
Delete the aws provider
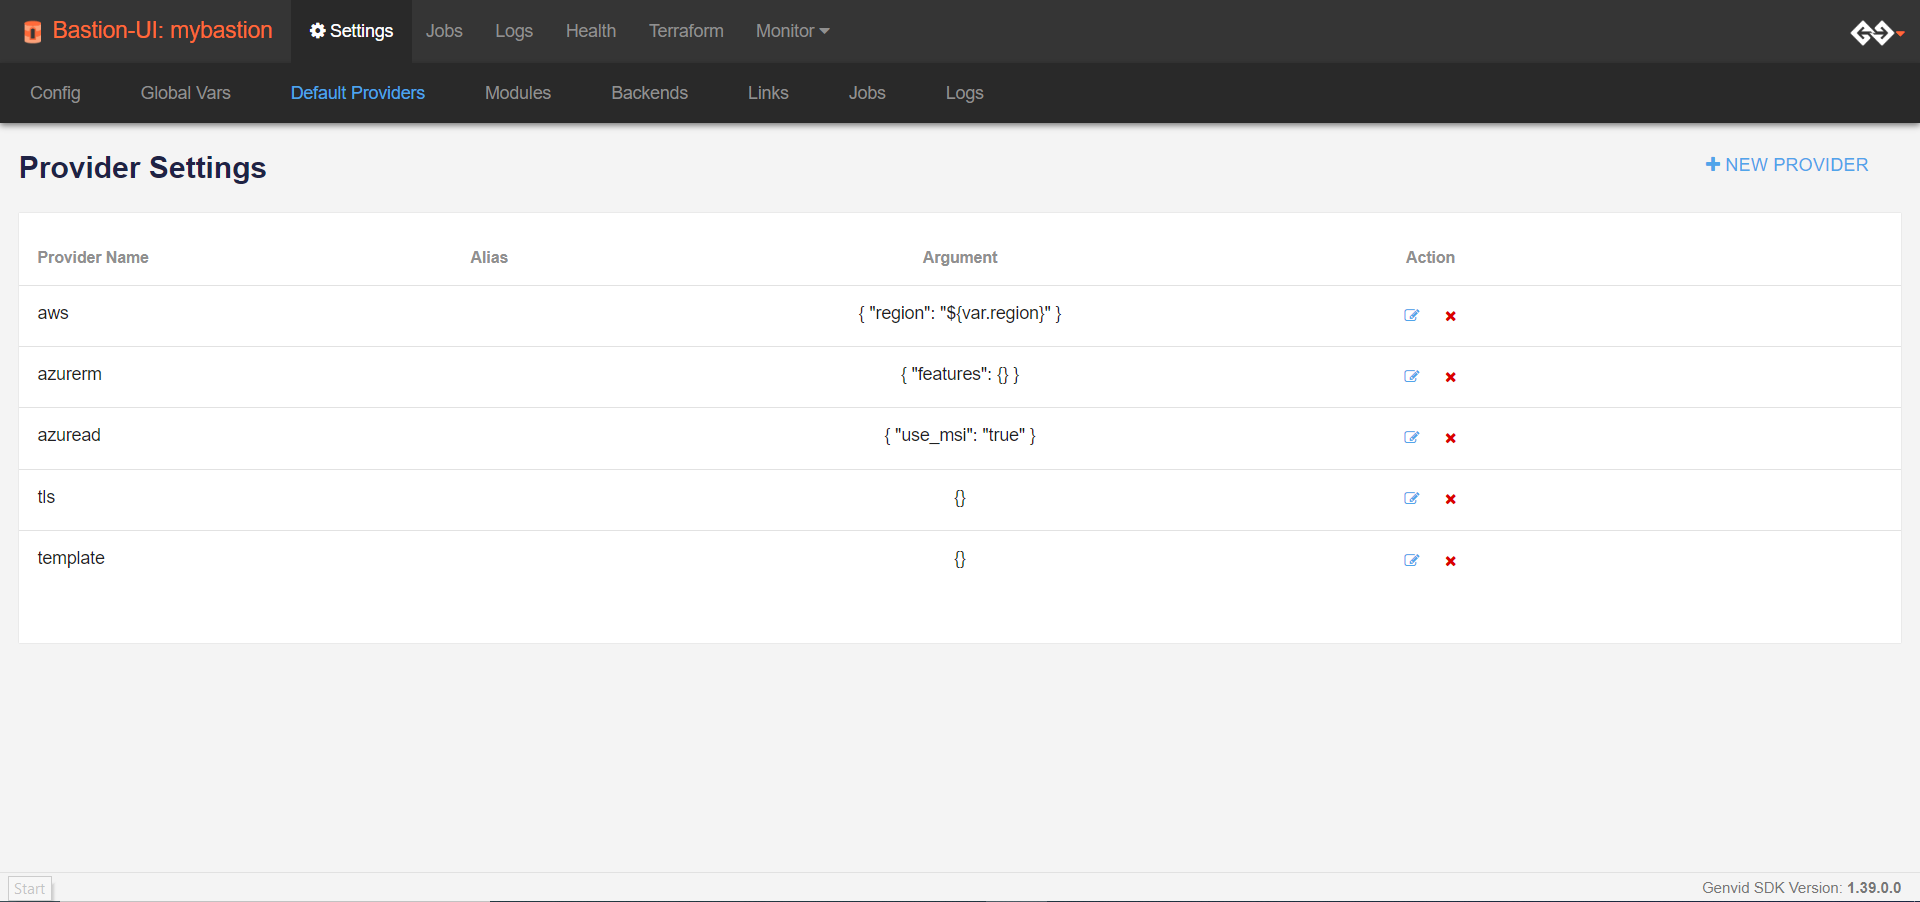(1450, 316)
